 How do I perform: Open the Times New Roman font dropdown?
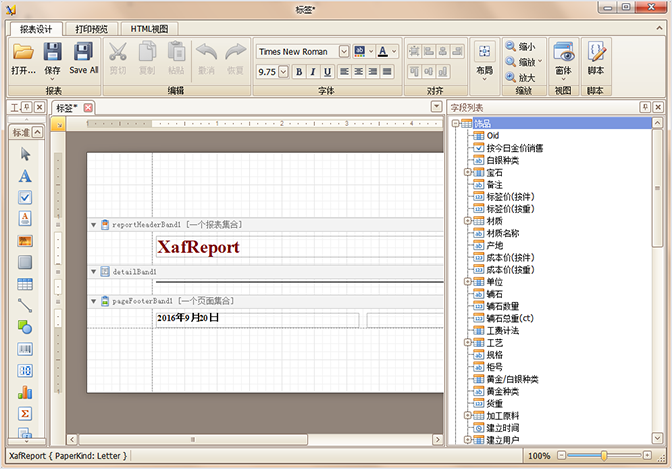pyautogui.click(x=344, y=51)
